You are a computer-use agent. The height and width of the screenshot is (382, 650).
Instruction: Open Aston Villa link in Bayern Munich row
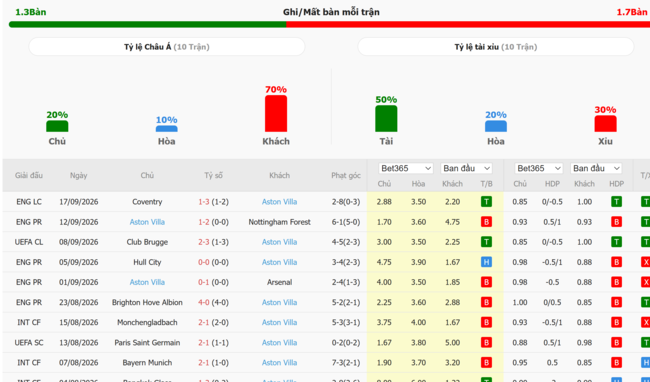[279, 363]
